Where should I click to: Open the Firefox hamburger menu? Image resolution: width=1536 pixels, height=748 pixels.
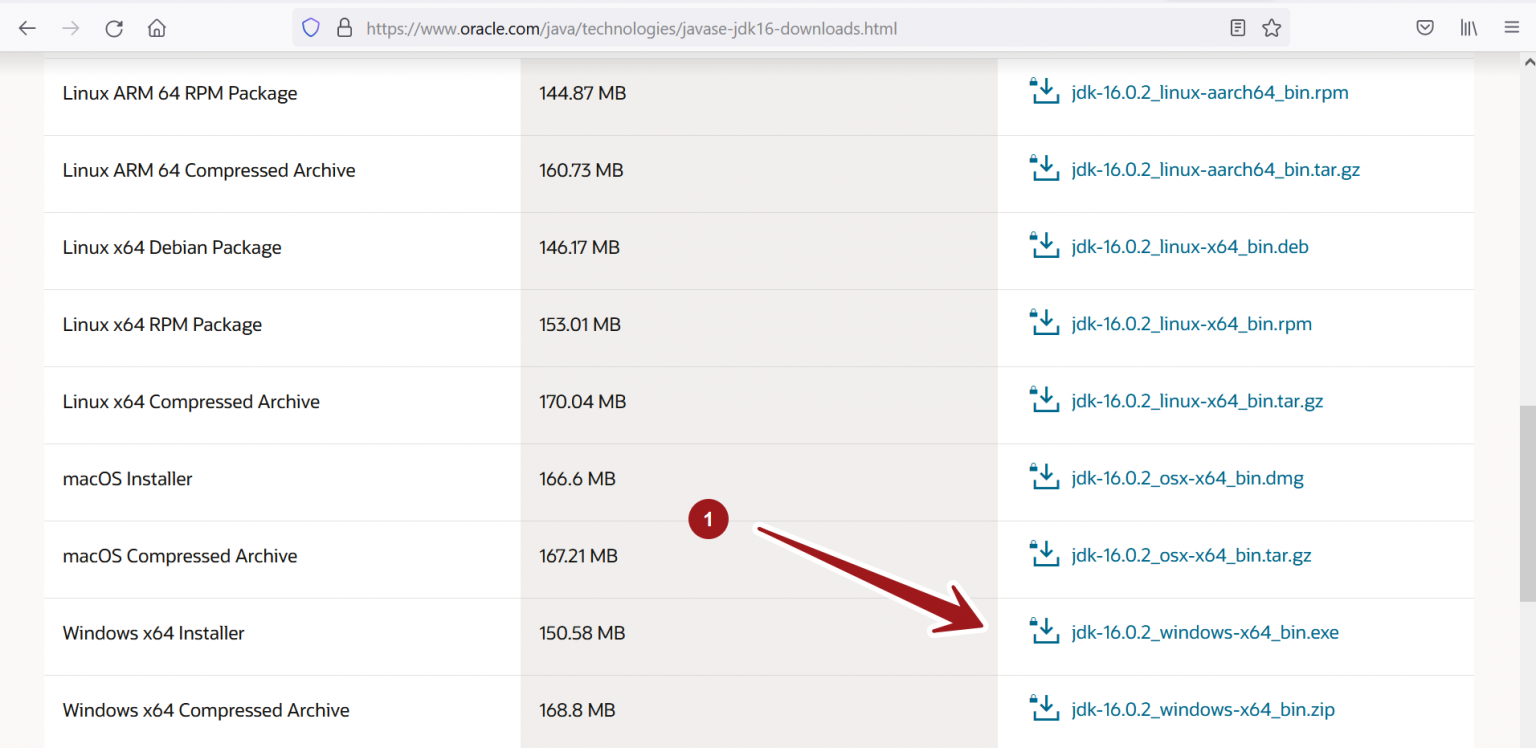click(x=1511, y=28)
